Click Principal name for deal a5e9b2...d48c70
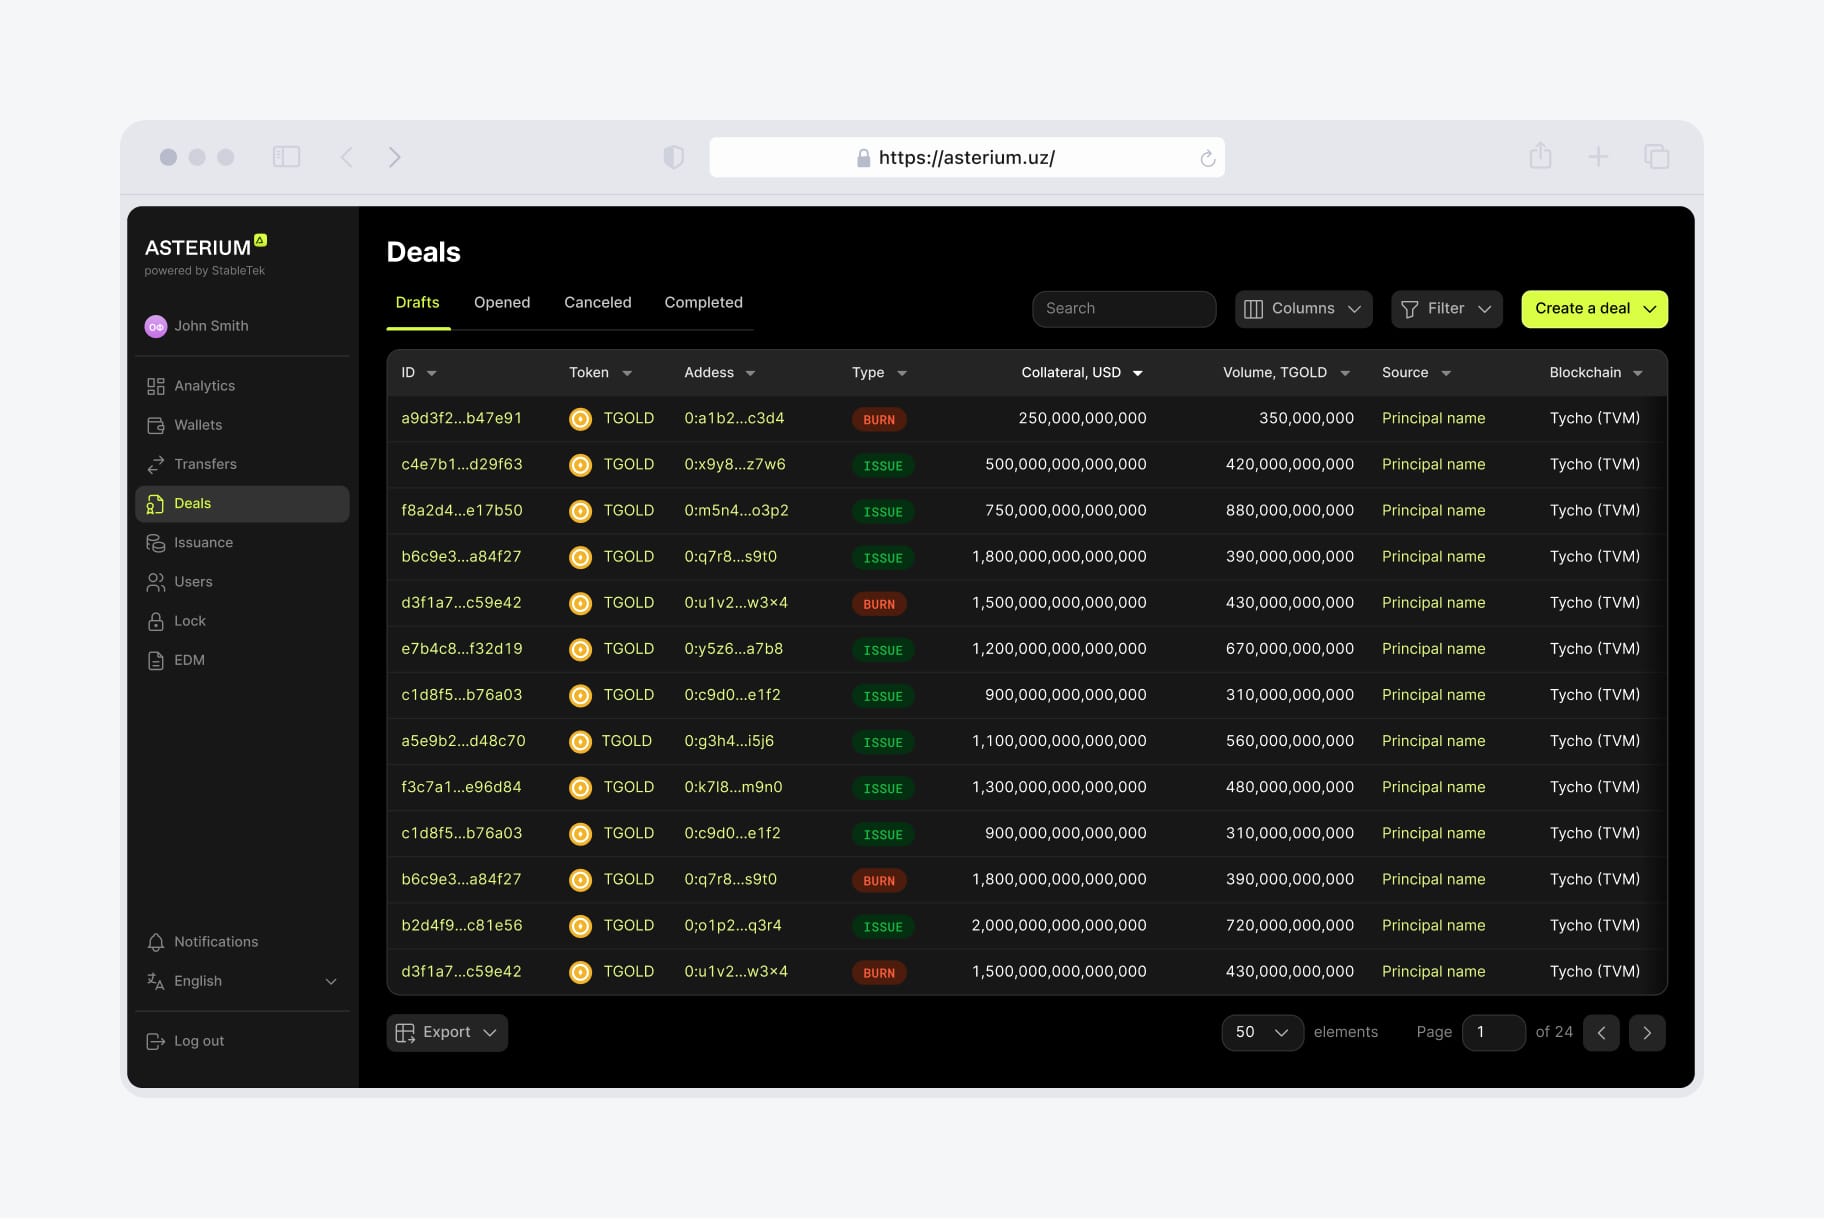Screen dimensions: 1824x1219 point(1433,742)
